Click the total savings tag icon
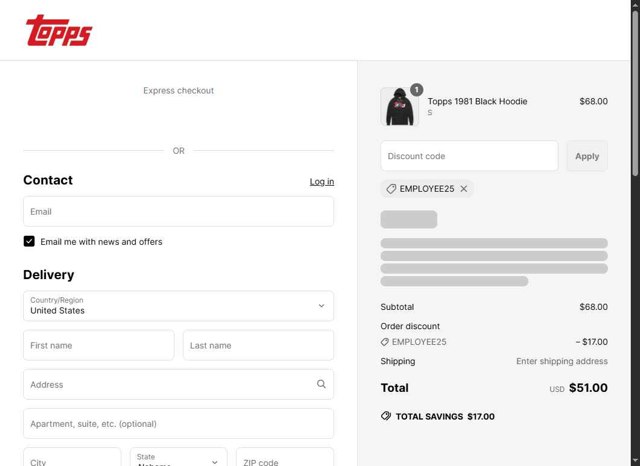This screenshot has height=466, width=640. 386,416
